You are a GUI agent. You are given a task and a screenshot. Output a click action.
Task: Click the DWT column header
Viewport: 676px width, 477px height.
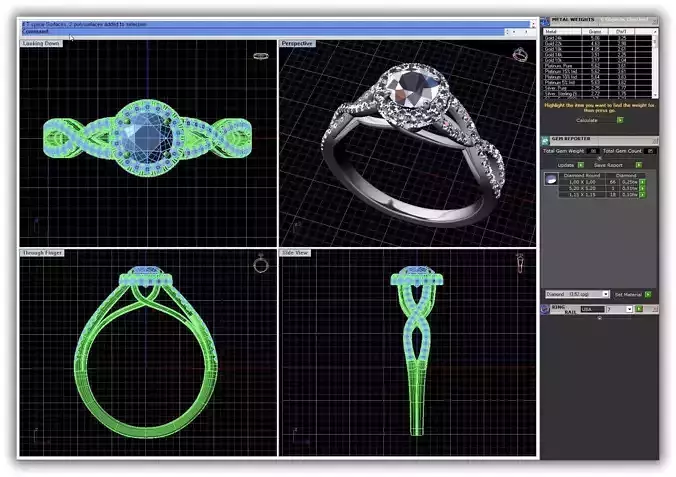621,31
